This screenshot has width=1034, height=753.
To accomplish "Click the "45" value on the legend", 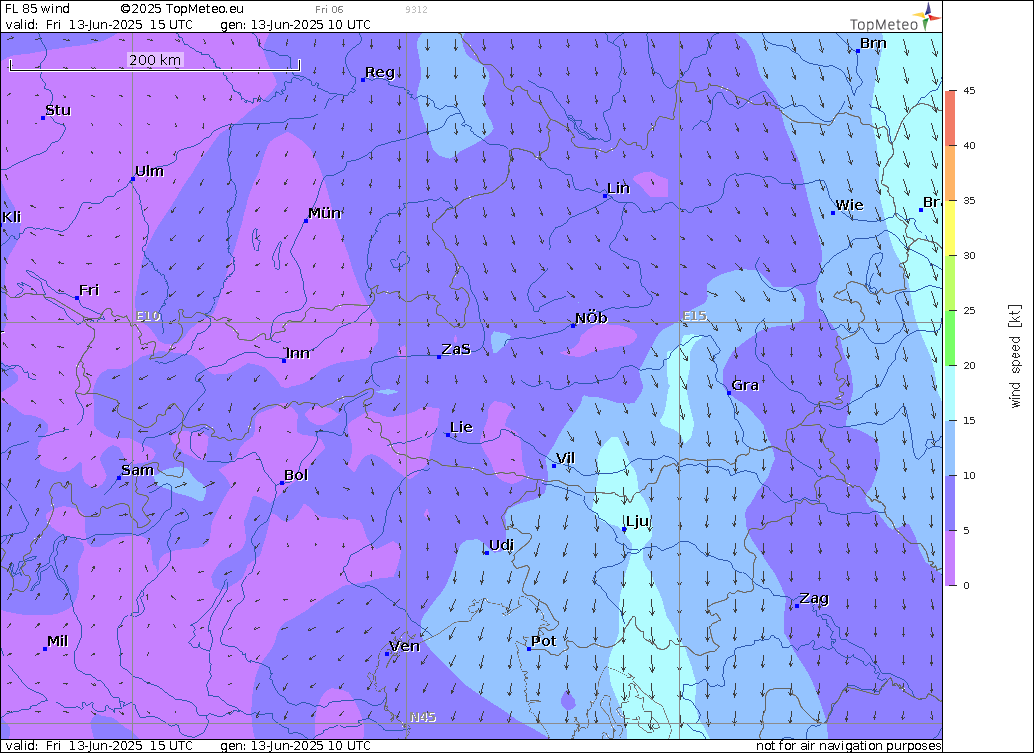I will click(x=969, y=91).
